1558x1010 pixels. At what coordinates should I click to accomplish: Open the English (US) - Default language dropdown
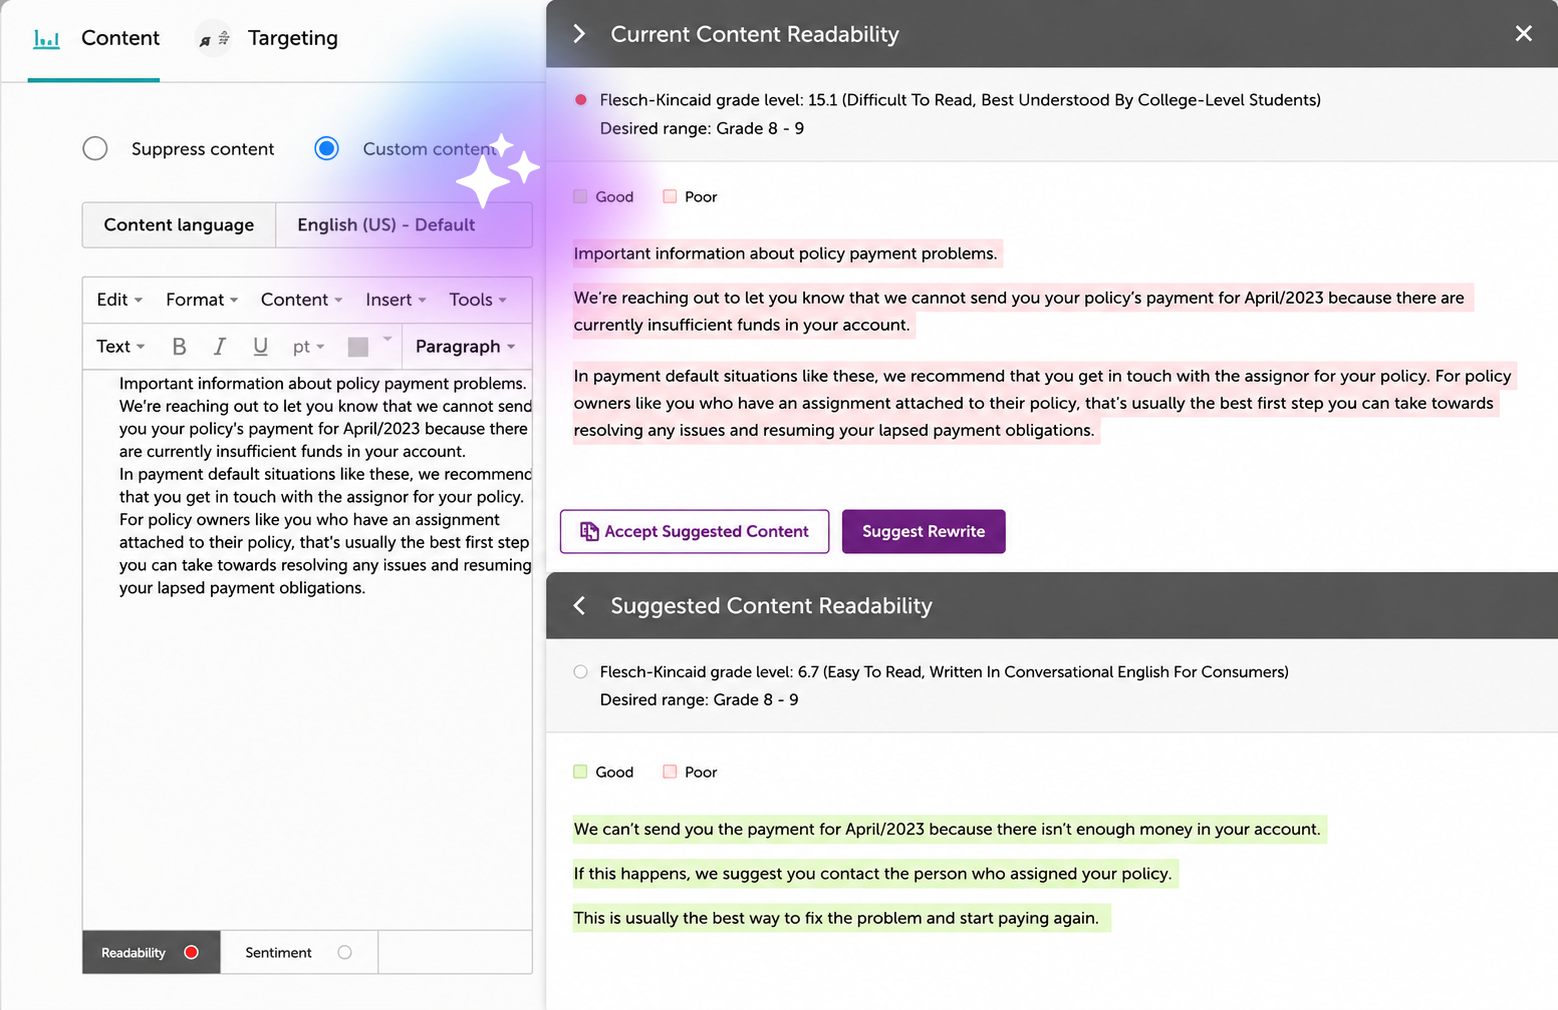(403, 225)
